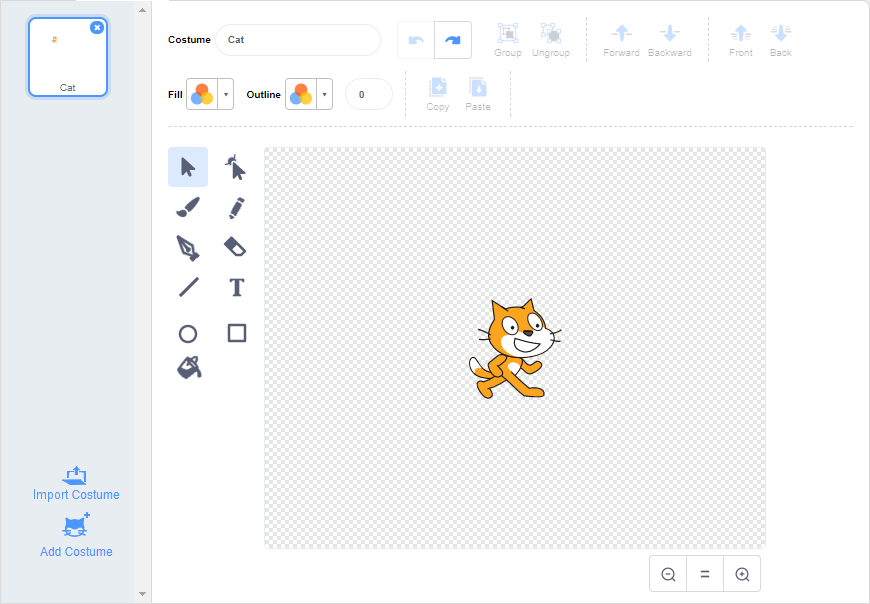870x604 pixels.
Task: Switch to the Reshape tool
Action: [x=236, y=167]
